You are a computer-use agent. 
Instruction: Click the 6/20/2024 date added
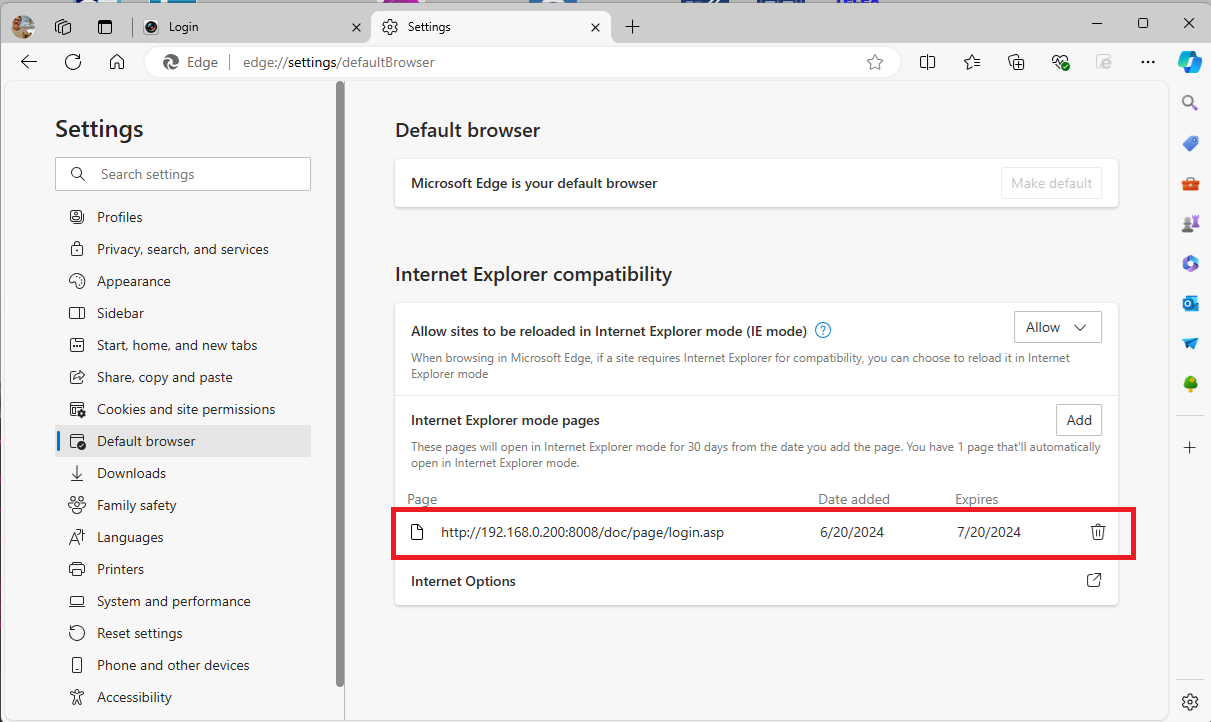click(x=852, y=532)
